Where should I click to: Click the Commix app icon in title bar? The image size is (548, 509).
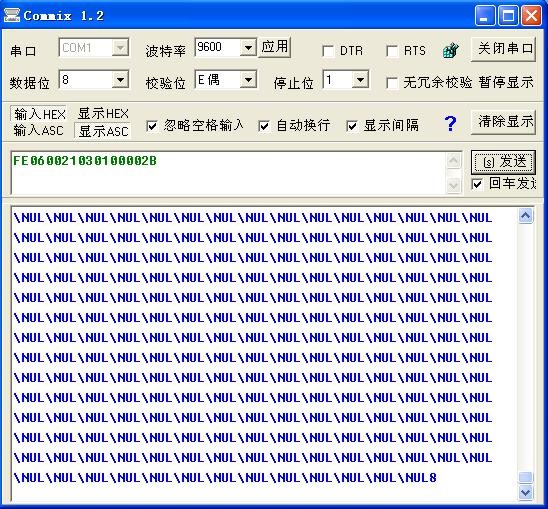11,15
